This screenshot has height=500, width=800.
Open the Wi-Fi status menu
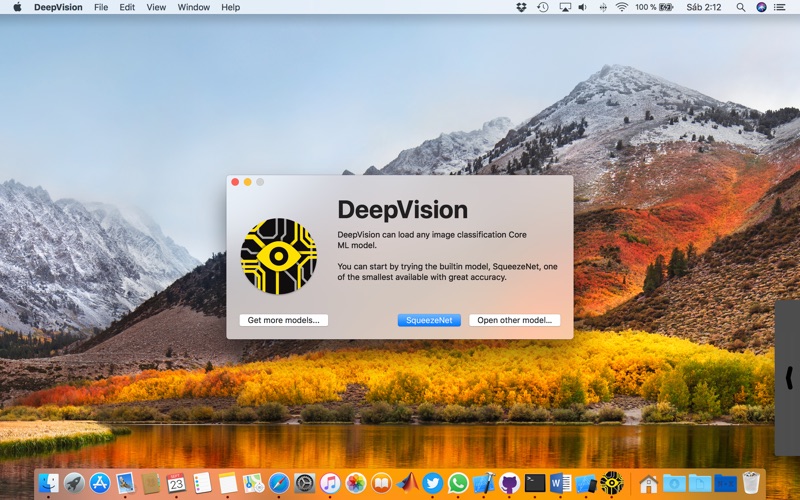pos(621,7)
